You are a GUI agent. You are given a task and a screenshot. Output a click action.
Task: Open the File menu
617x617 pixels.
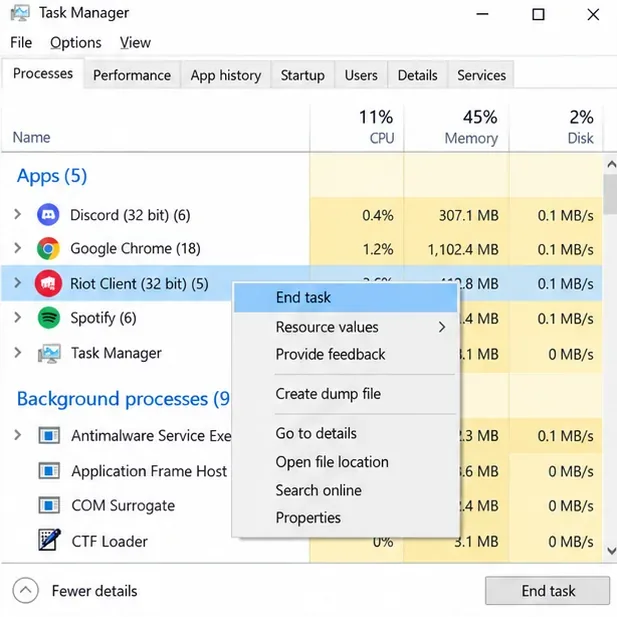21,42
